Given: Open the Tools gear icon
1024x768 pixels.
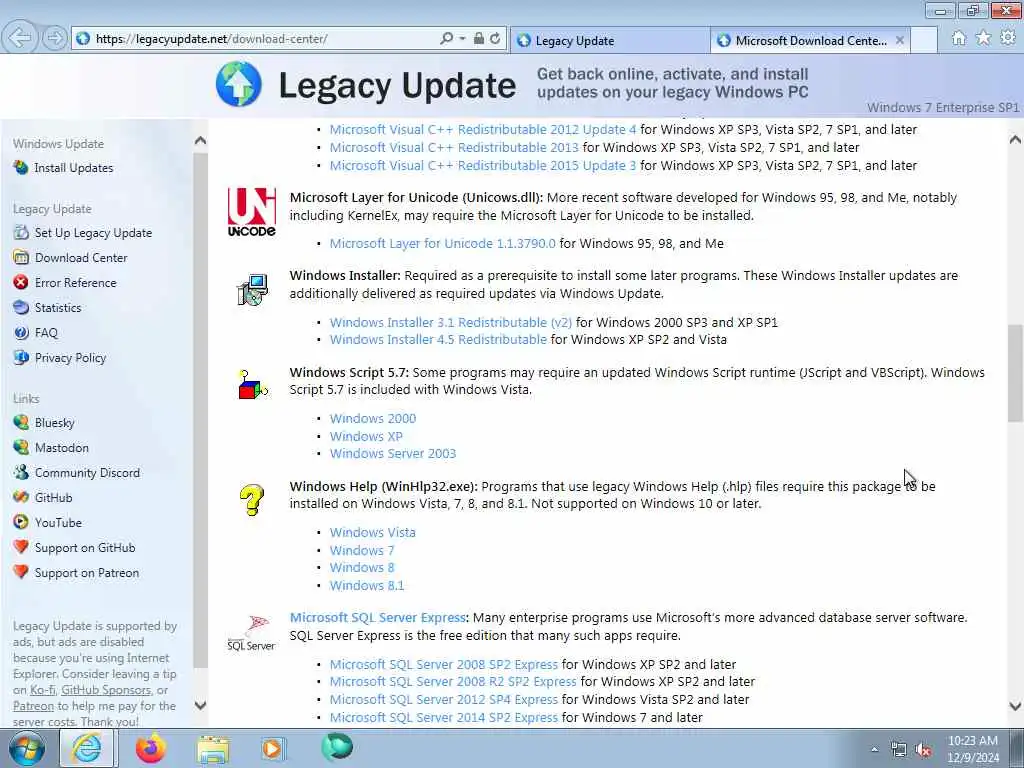Looking at the screenshot, I should (x=1008, y=39).
